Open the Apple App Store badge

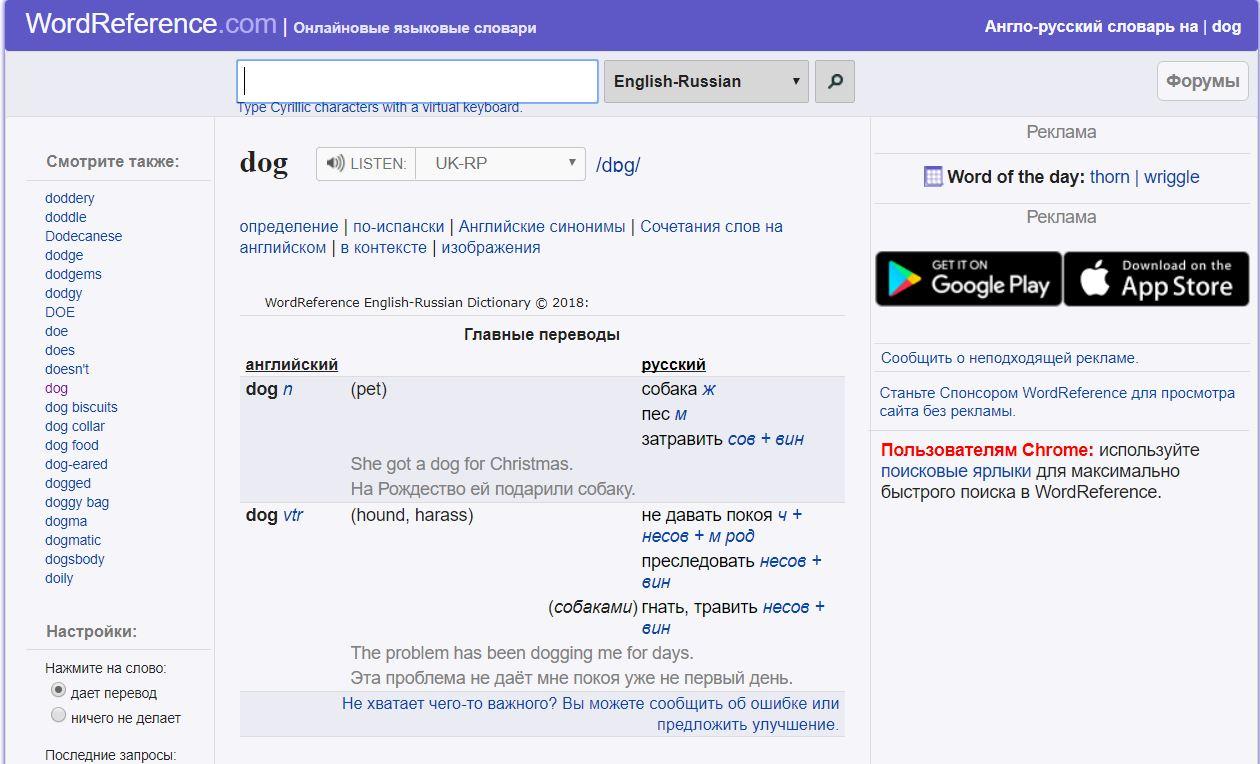1156,278
